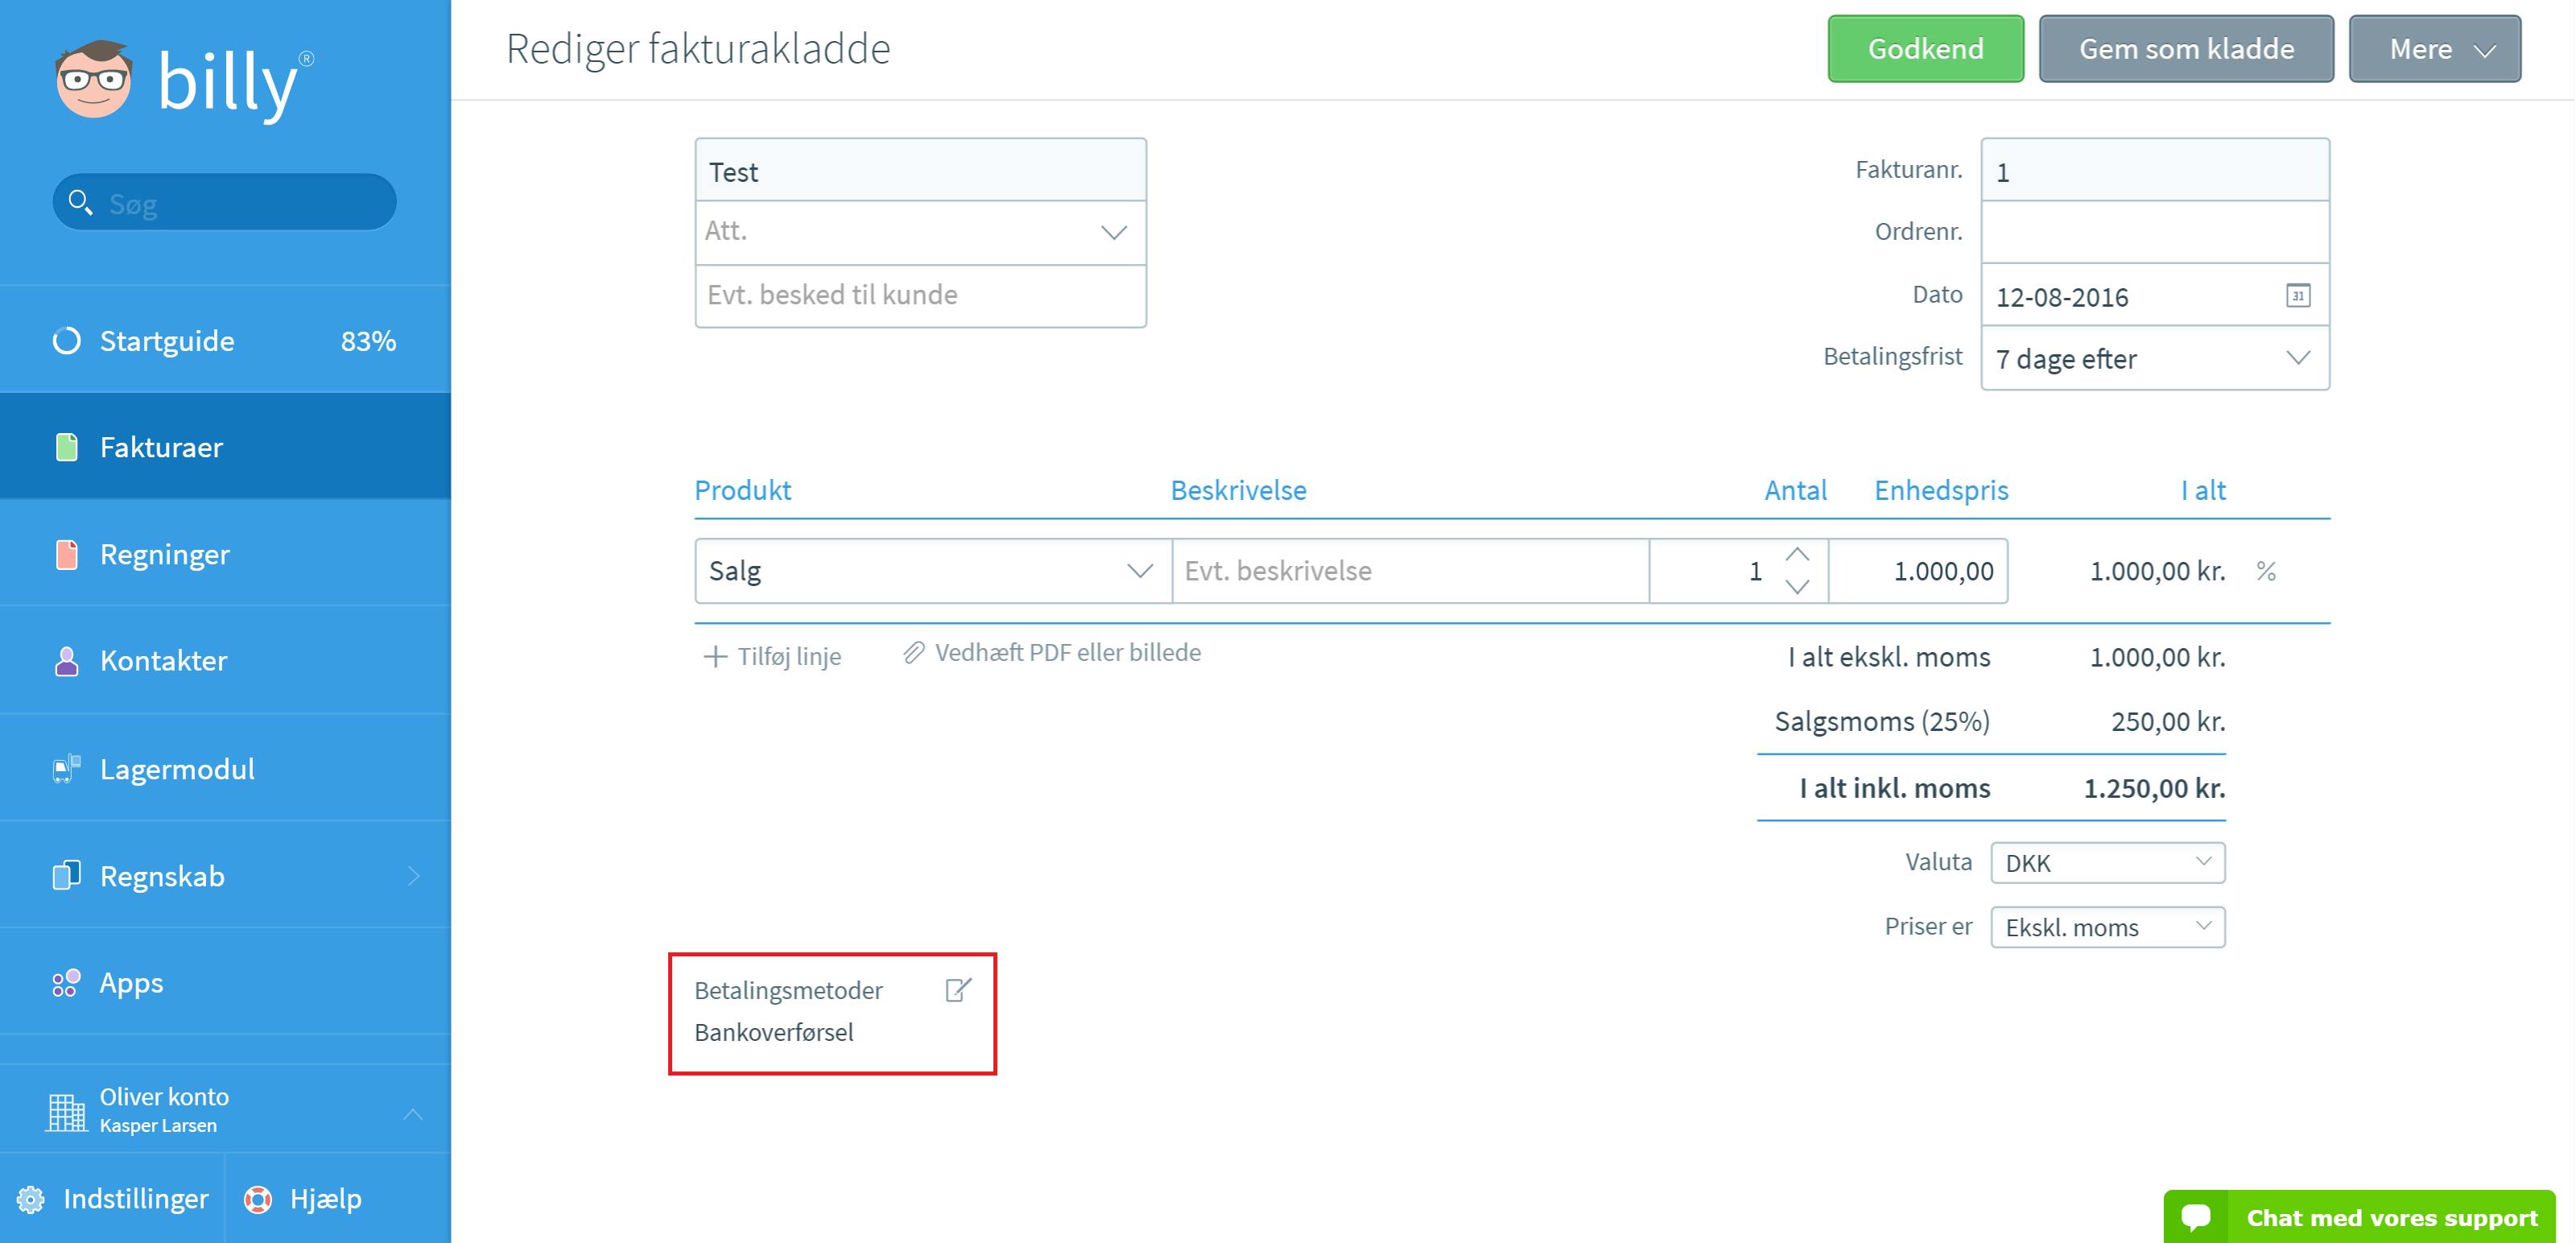Open the Valuta DKK dropdown

pos(2107,862)
